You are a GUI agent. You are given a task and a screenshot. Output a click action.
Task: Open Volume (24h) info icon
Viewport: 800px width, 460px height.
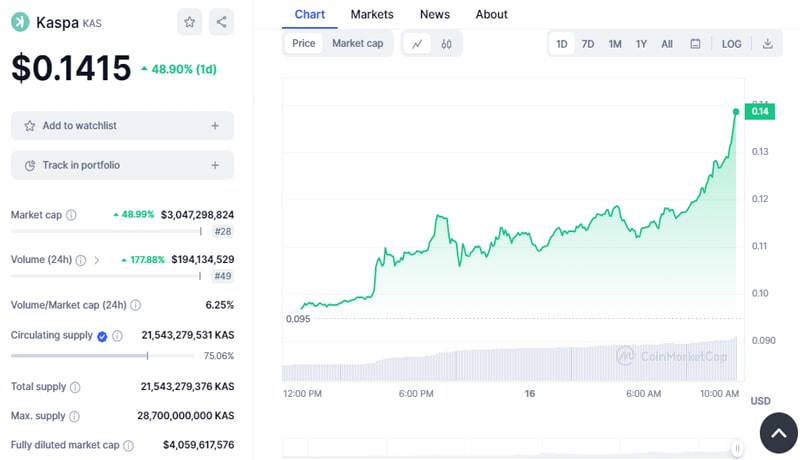coord(81,260)
